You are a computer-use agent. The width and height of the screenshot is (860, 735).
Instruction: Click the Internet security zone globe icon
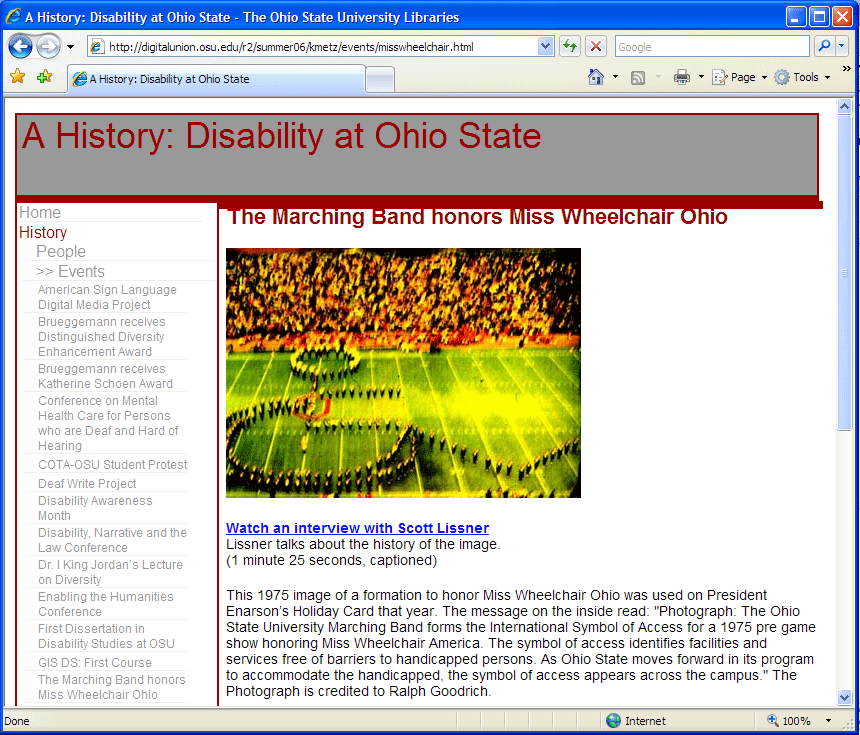click(x=613, y=720)
